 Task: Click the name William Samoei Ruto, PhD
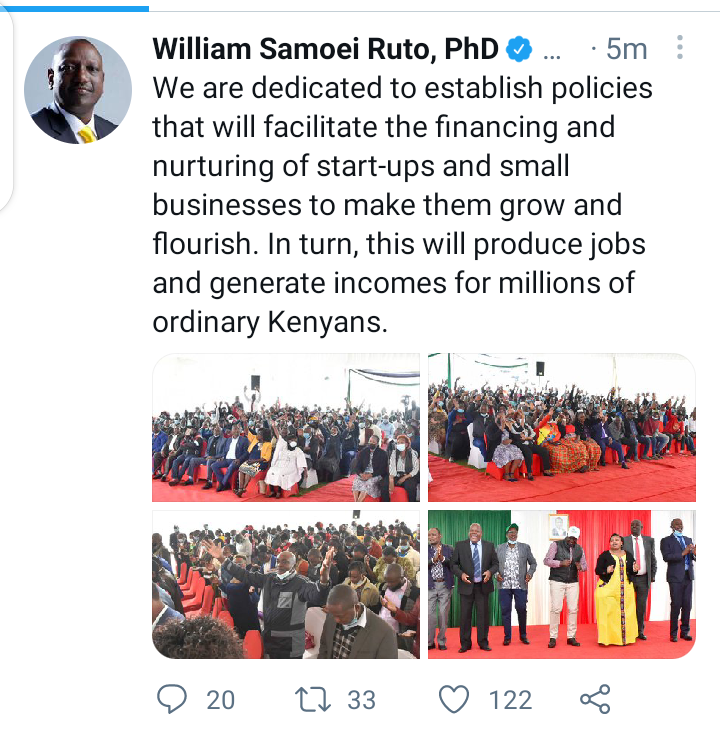coord(325,49)
